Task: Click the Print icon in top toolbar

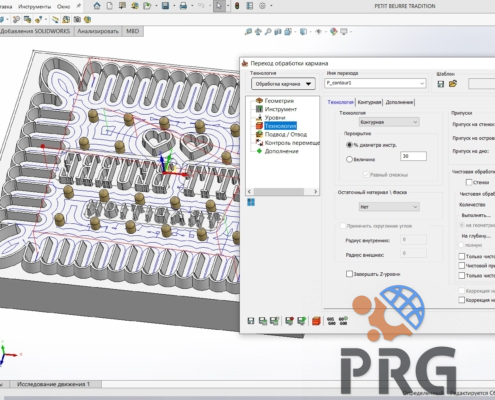Action: (183, 6)
